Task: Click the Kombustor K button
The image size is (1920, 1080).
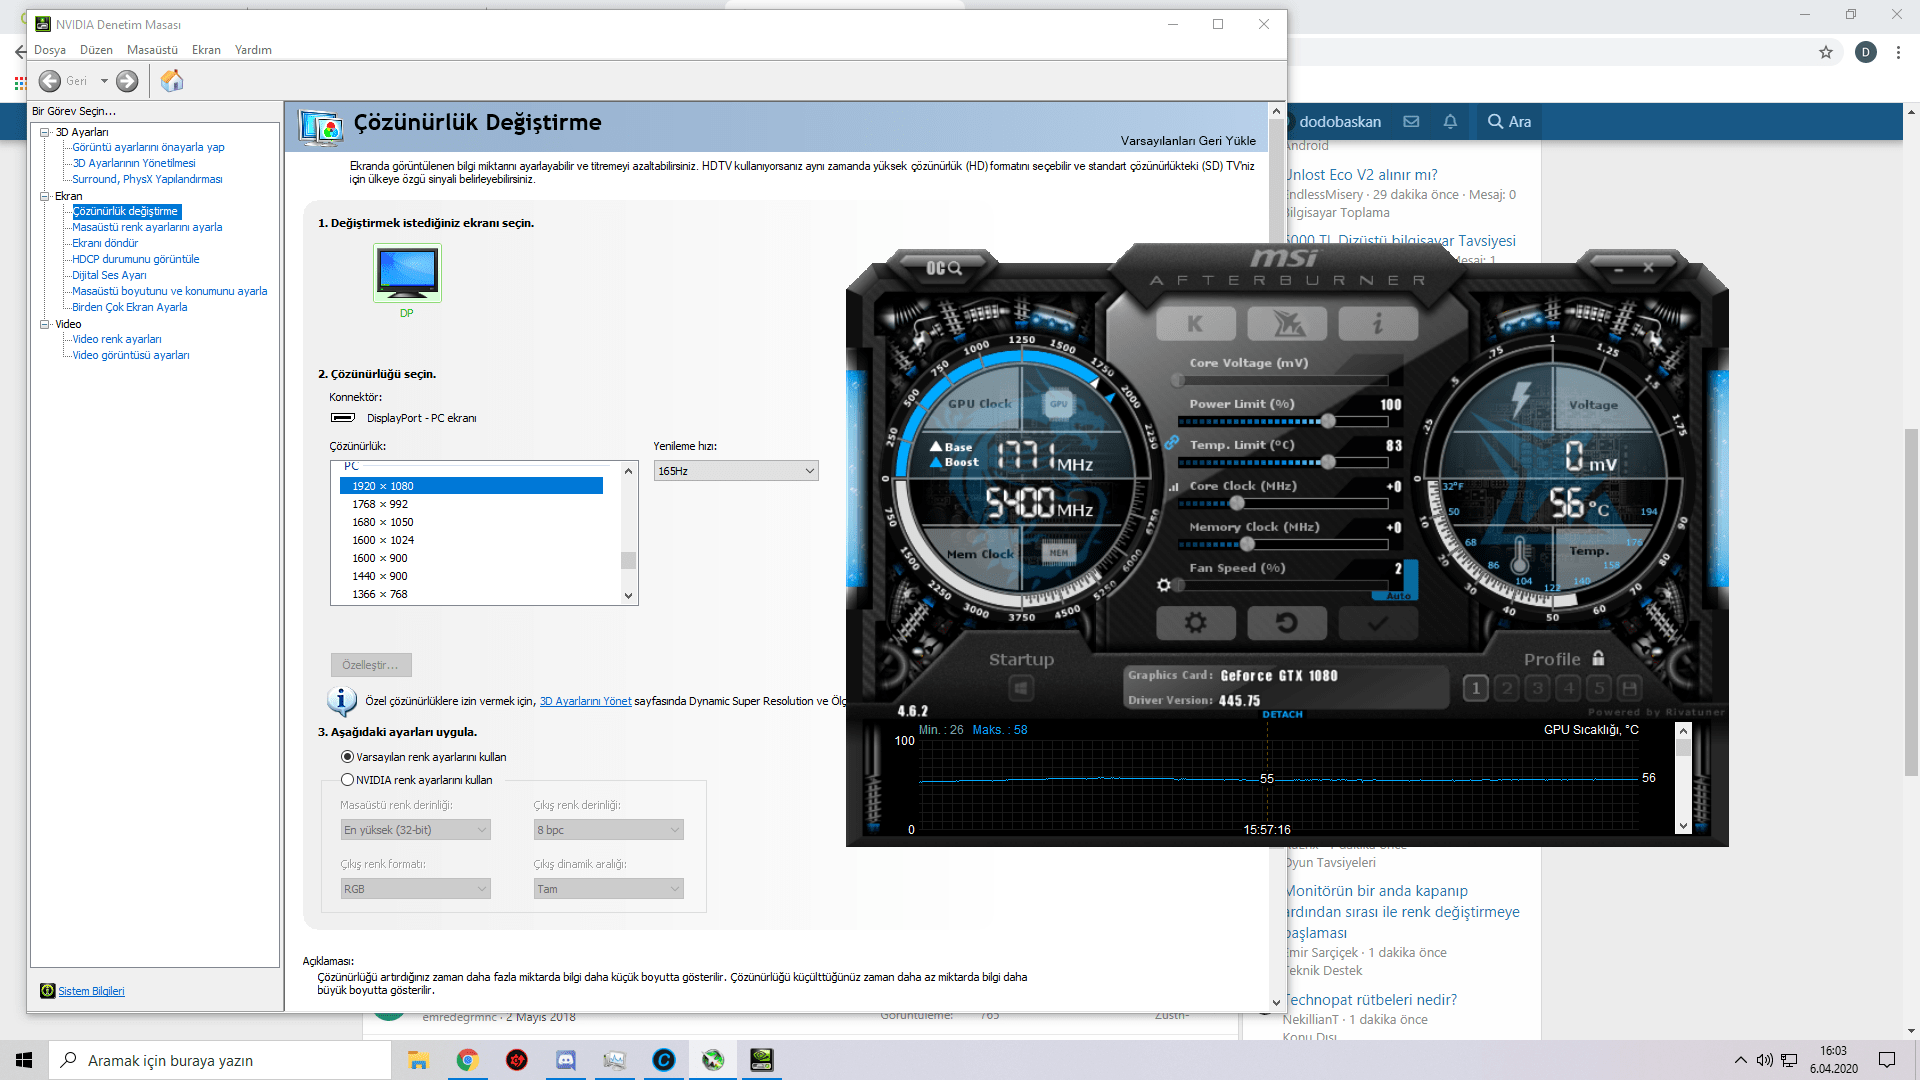Action: pyautogui.click(x=1195, y=323)
